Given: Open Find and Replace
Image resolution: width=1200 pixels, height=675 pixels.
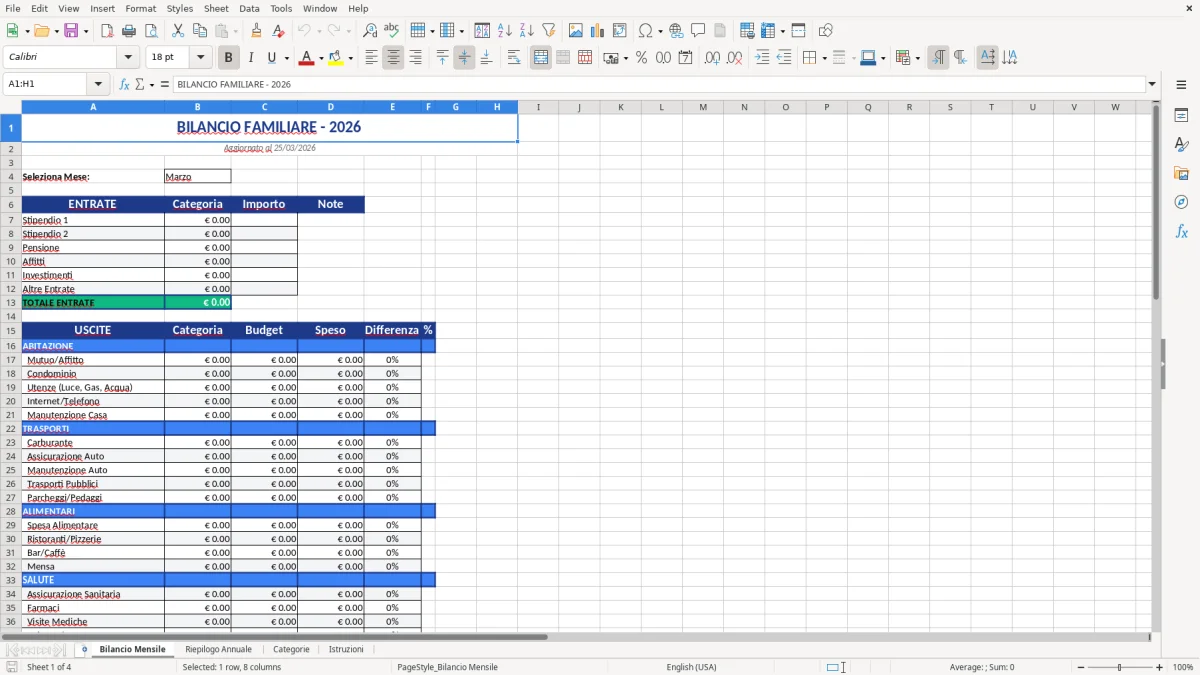Looking at the screenshot, I should tap(370, 31).
